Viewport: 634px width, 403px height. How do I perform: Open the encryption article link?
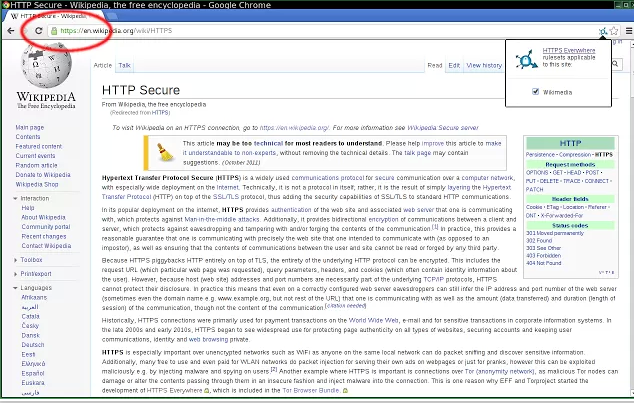click(x=383, y=219)
